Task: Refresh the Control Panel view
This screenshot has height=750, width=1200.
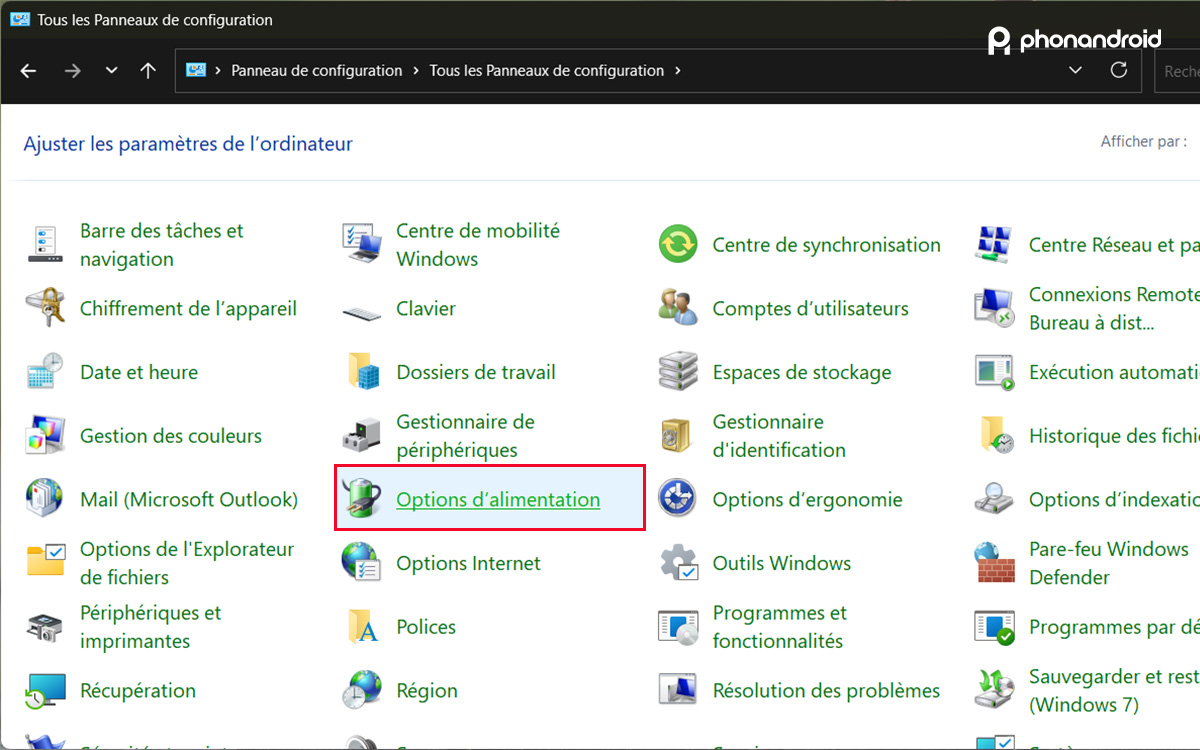Action: point(1119,71)
